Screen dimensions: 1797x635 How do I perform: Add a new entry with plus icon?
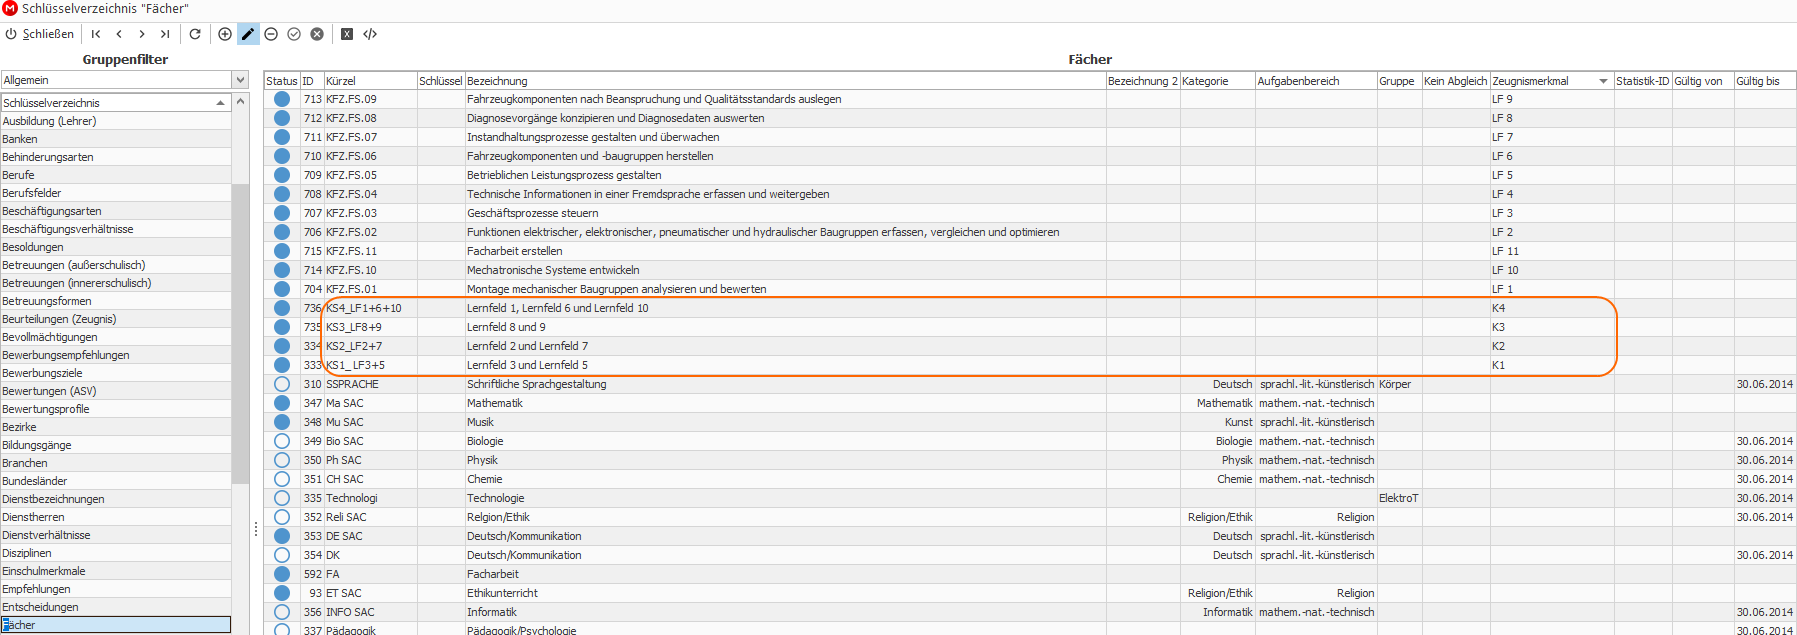(x=225, y=34)
